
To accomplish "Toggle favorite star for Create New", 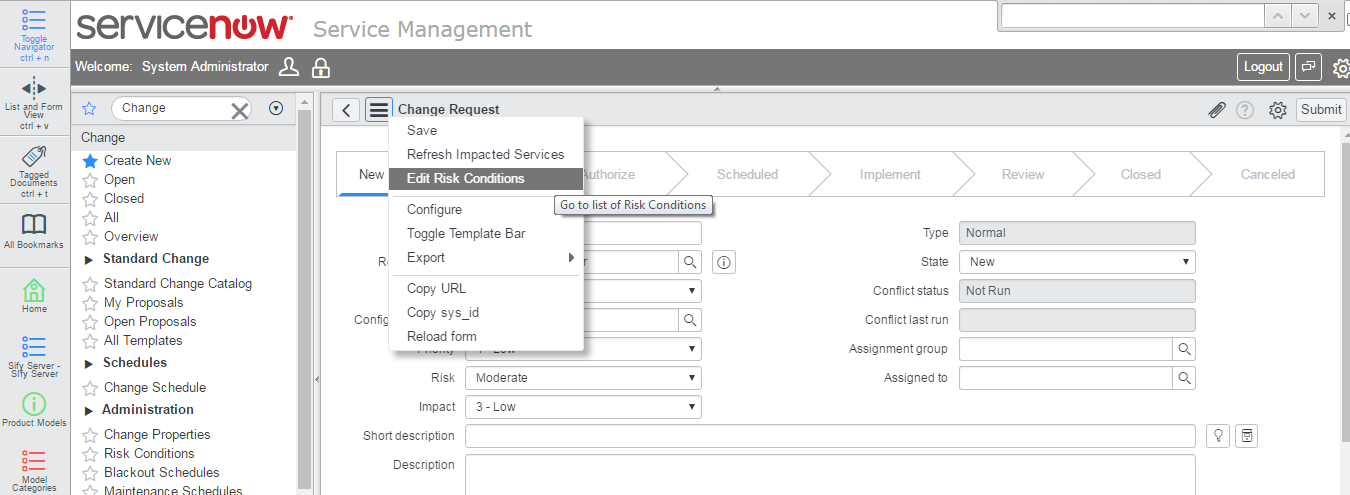I will [x=90, y=161].
